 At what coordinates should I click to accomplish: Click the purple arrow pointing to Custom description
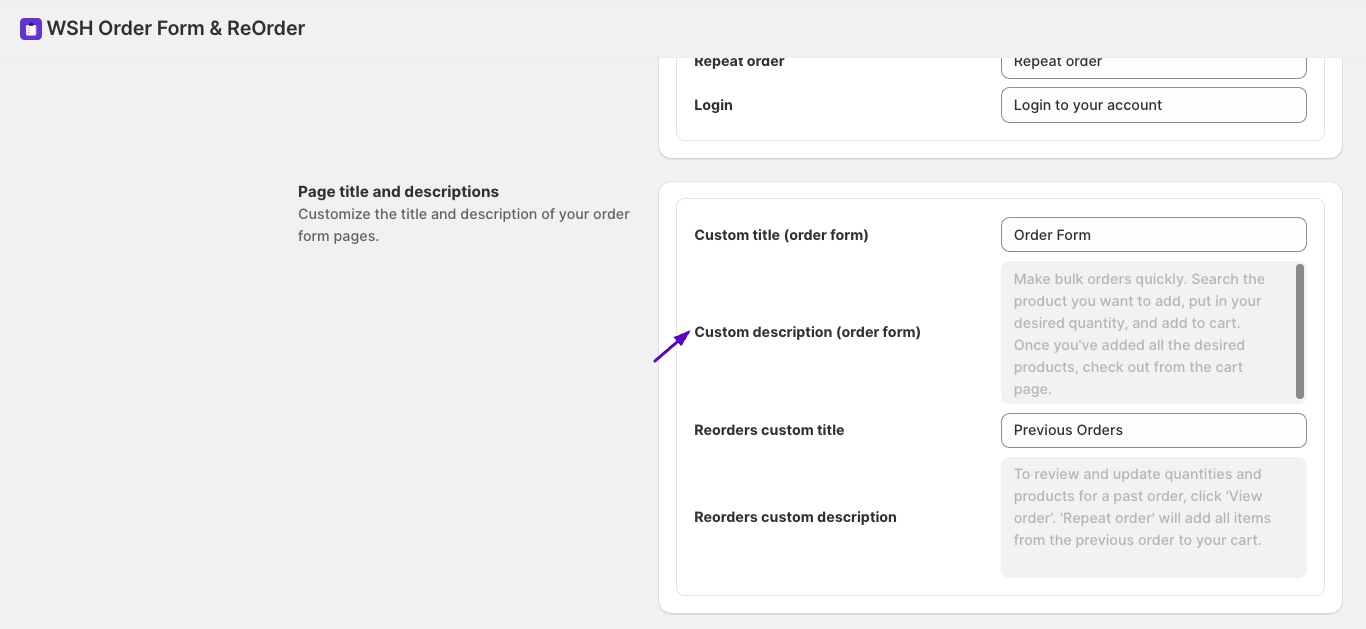click(x=672, y=346)
